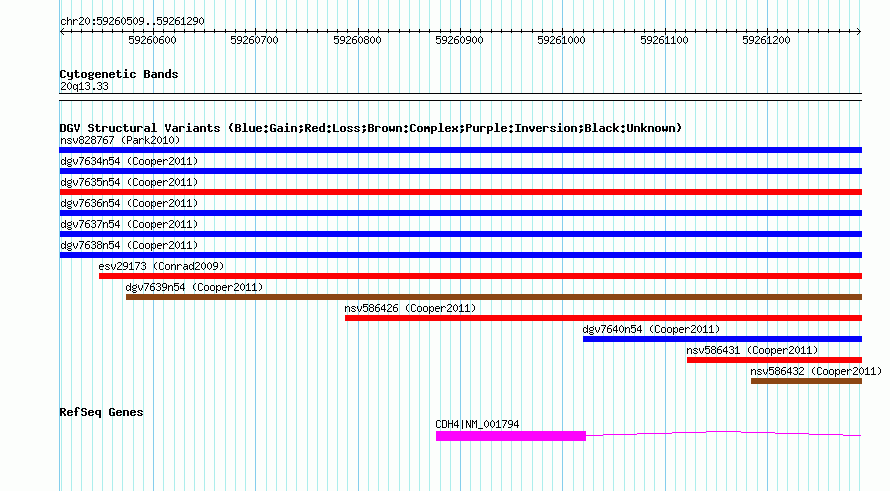Click the CDH4 magenta exon block
890x491 pixels.
(x=511, y=436)
